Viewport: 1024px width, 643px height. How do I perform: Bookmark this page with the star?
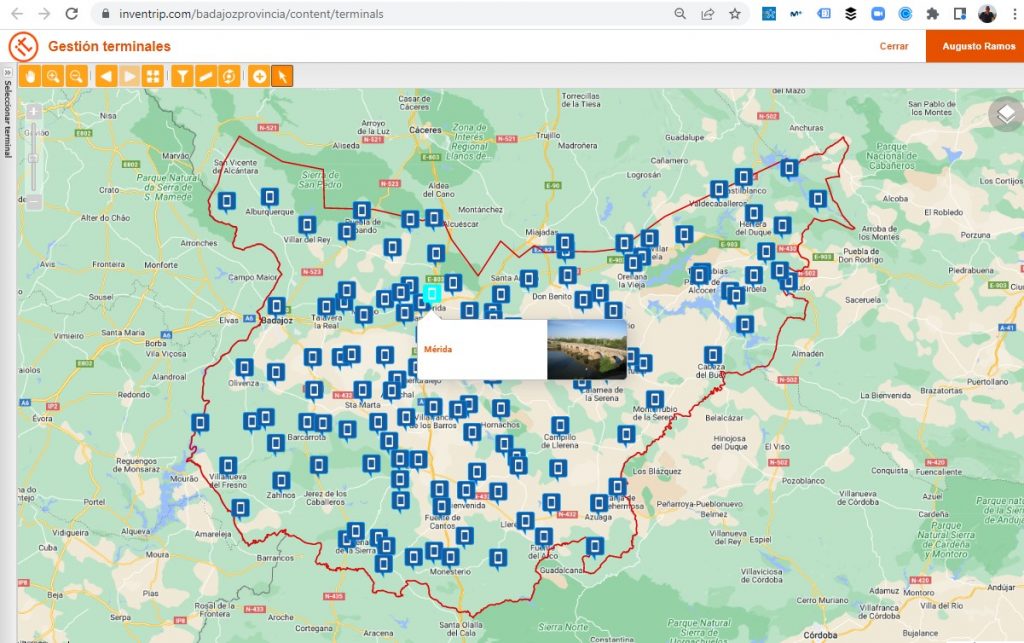[x=735, y=14]
